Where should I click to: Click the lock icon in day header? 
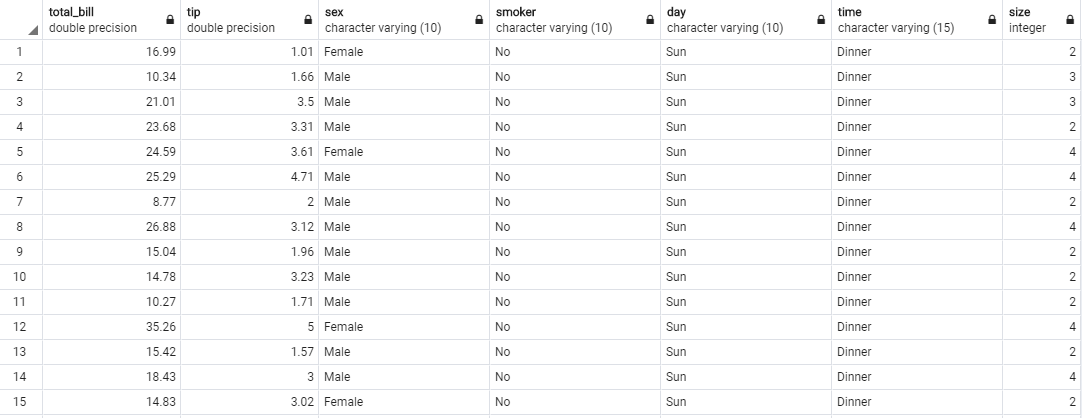(820, 20)
